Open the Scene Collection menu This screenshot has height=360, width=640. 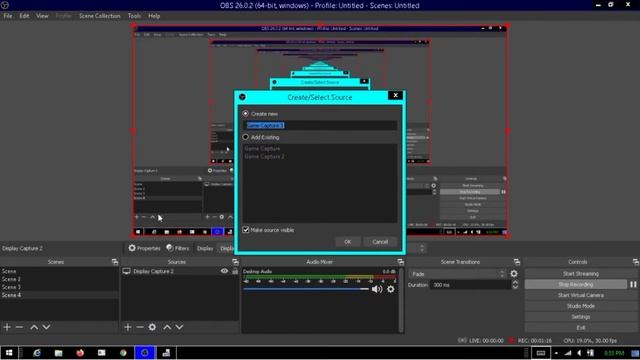point(100,16)
